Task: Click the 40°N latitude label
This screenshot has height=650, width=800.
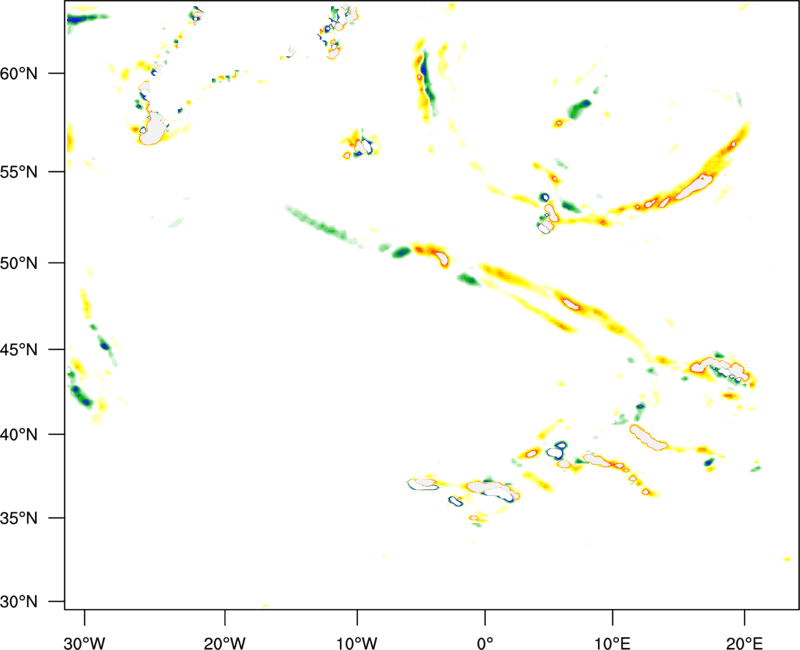Action: [19, 434]
